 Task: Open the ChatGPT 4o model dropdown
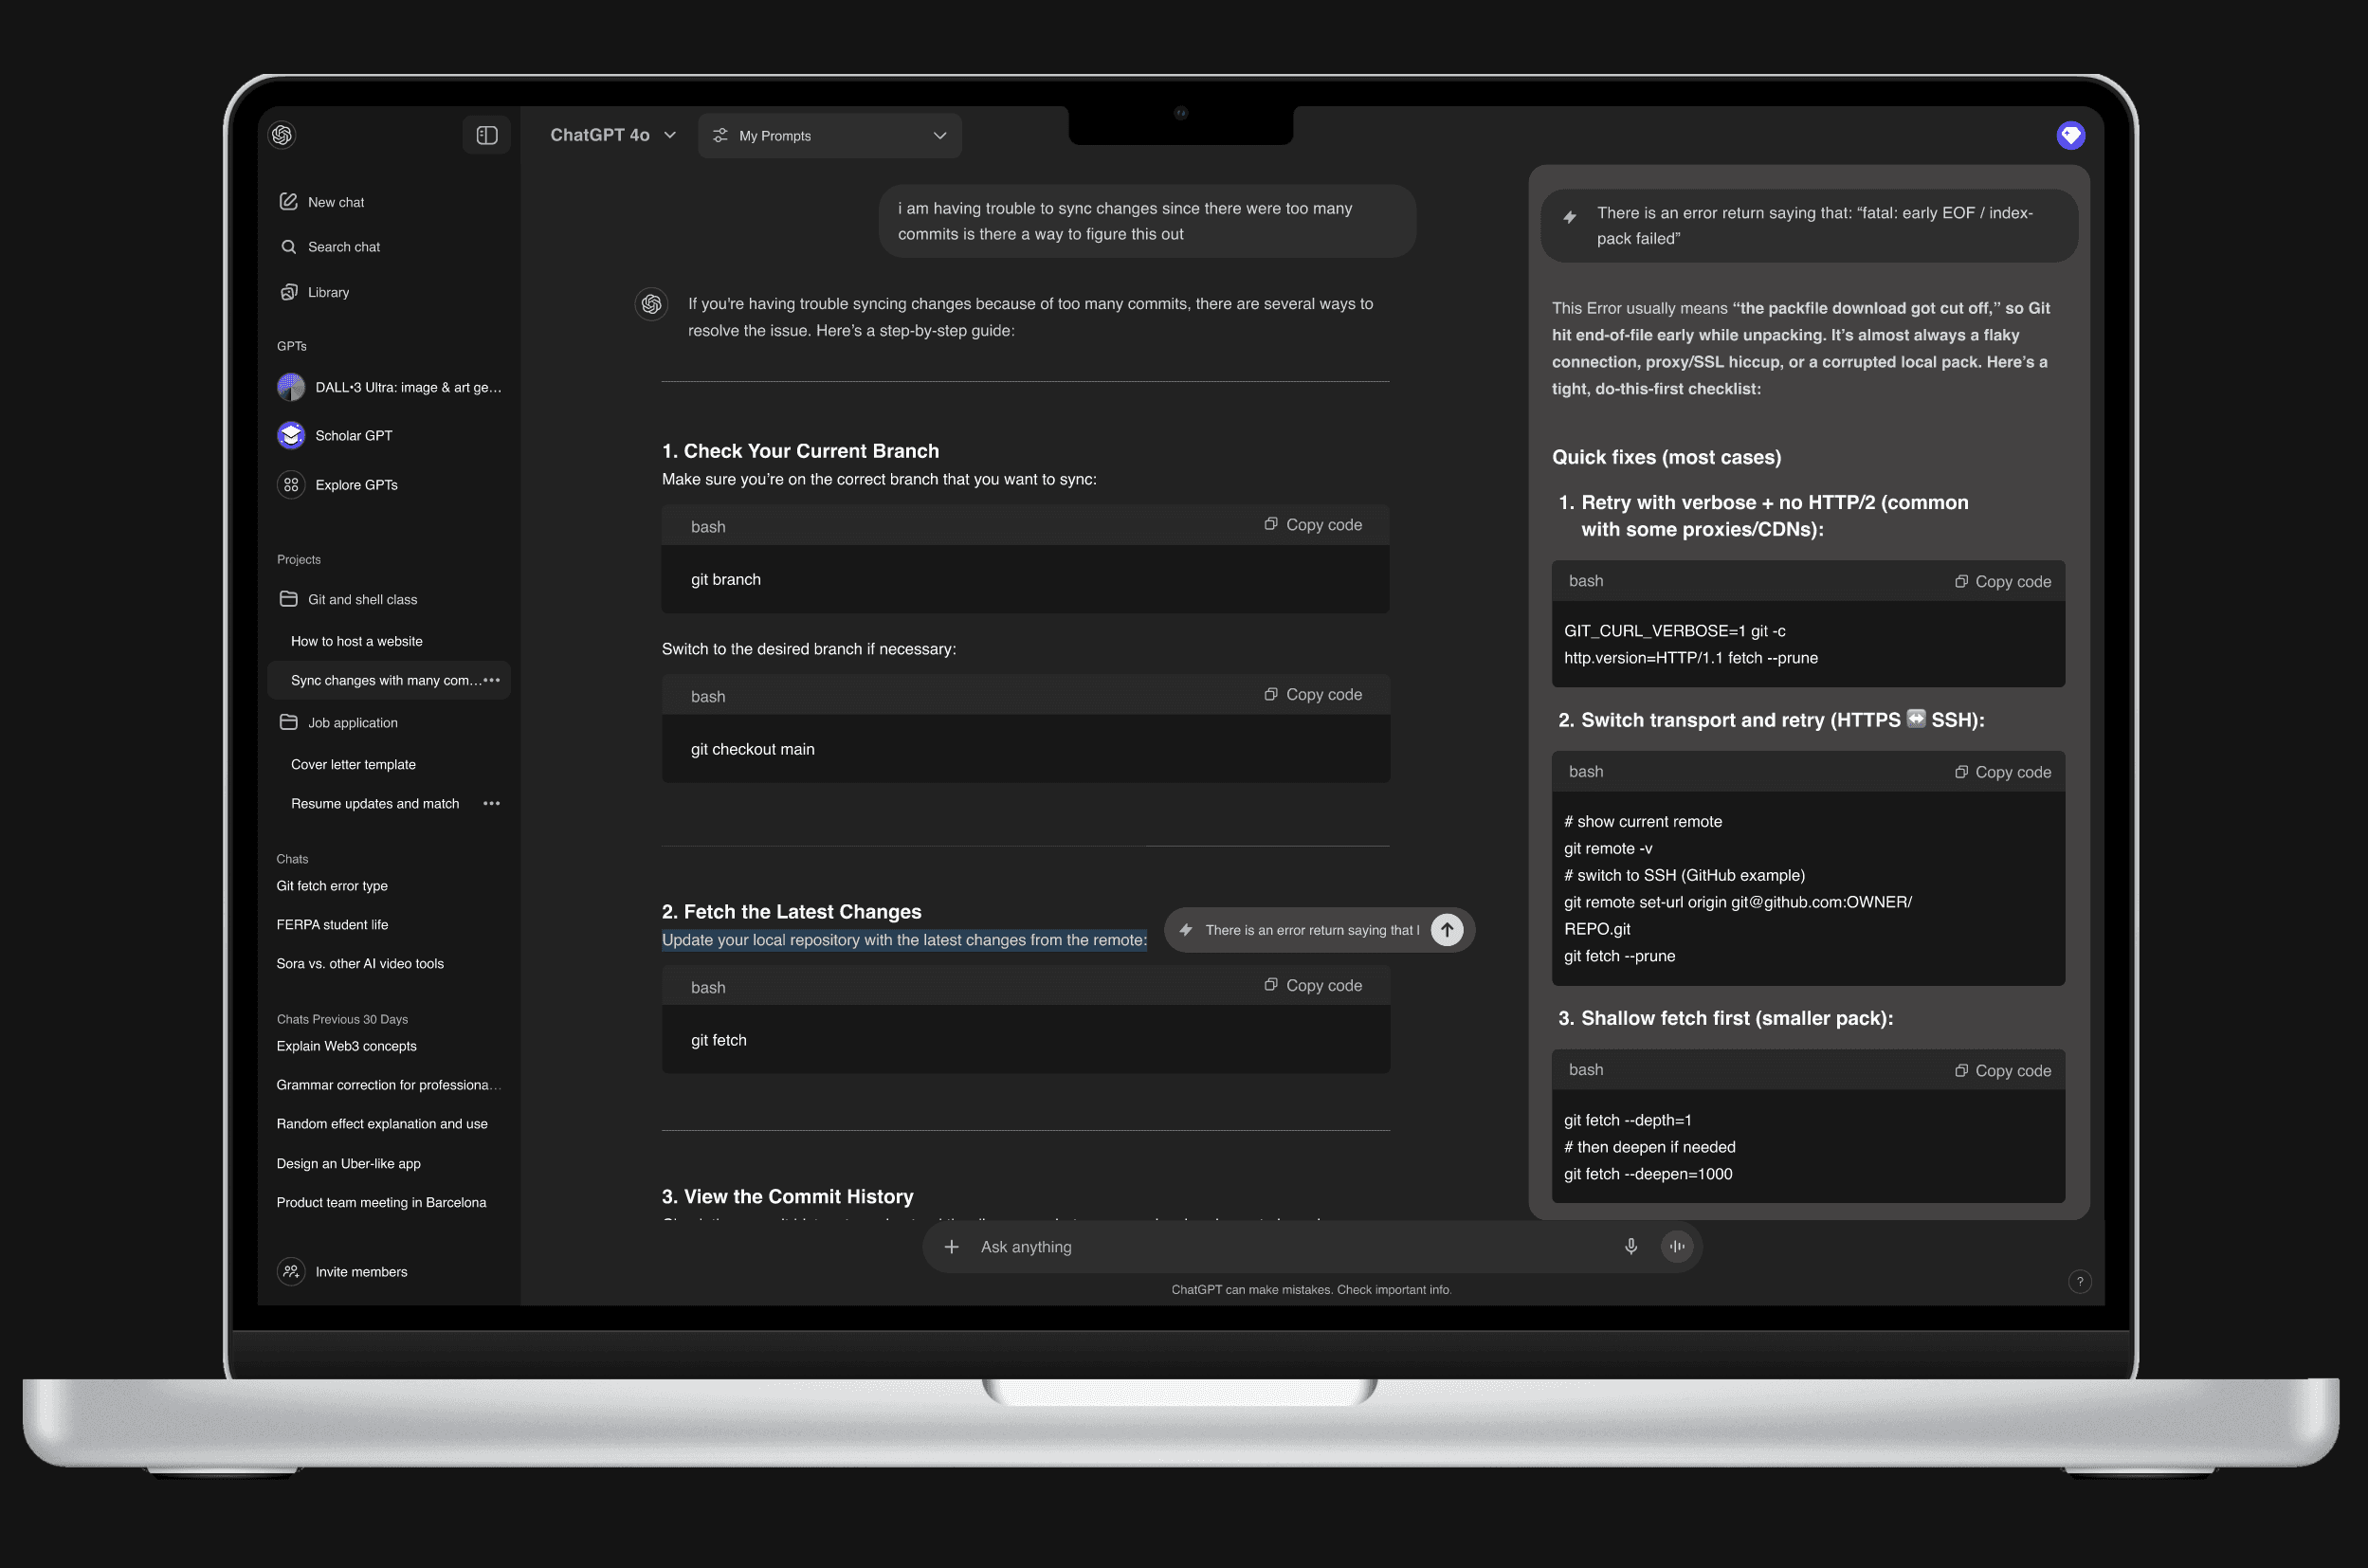pos(613,135)
